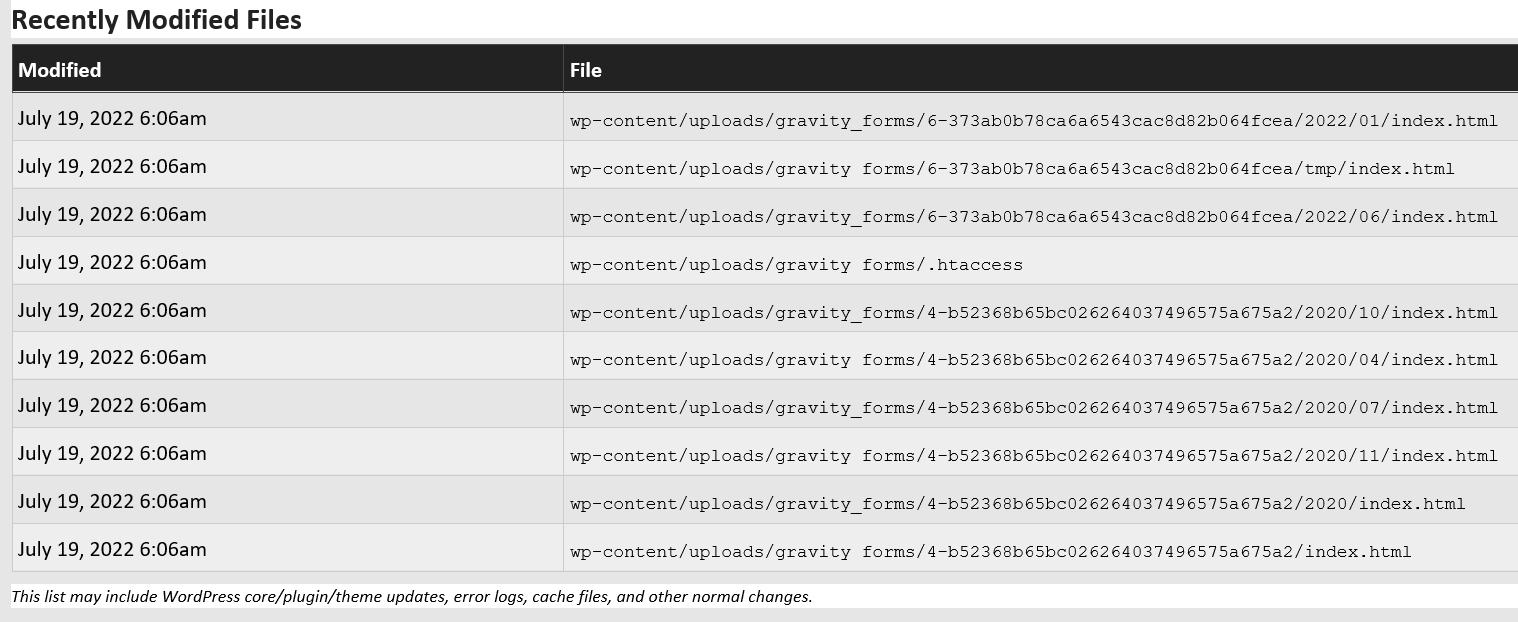Click the italic note about WordPress updates
Viewport: 1518px width, 622px height.
(x=412, y=597)
